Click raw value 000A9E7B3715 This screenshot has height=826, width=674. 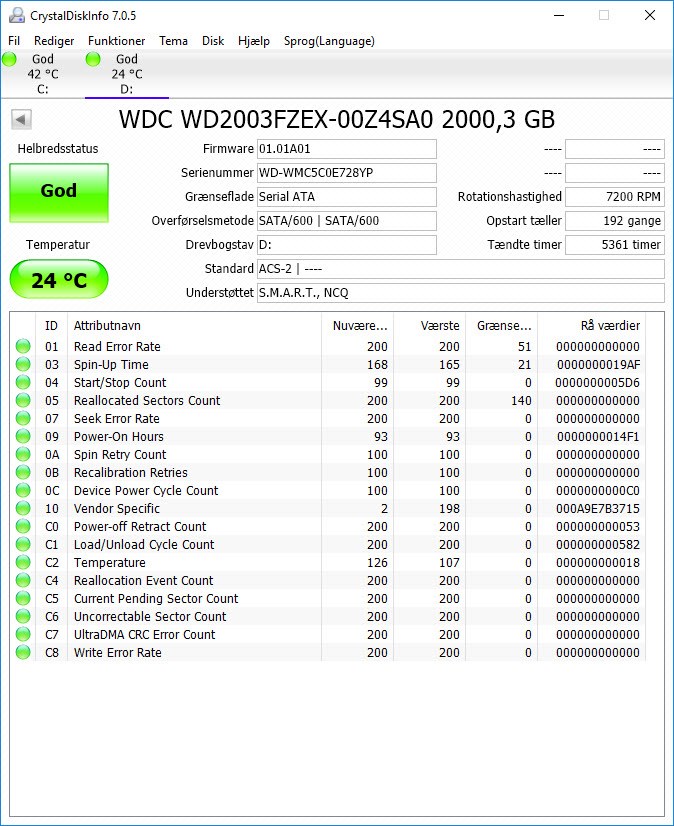(x=598, y=508)
